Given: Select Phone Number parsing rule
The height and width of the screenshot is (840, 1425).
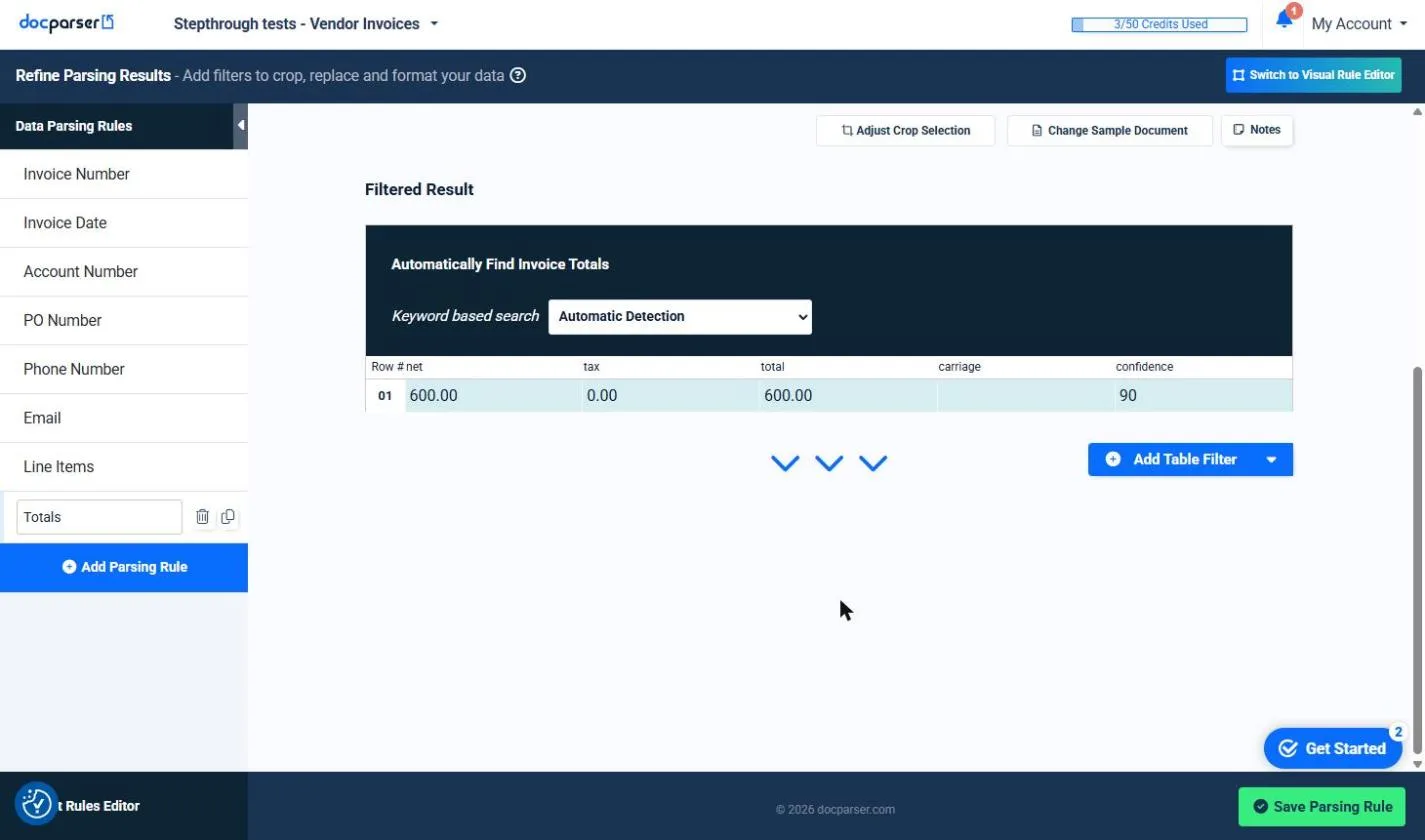Looking at the screenshot, I should coord(124,369).
